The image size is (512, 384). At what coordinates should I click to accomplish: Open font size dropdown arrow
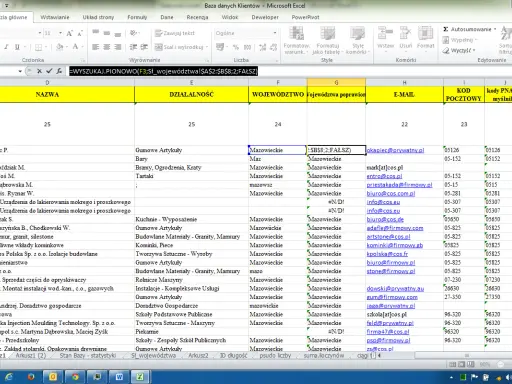[60, 33]
